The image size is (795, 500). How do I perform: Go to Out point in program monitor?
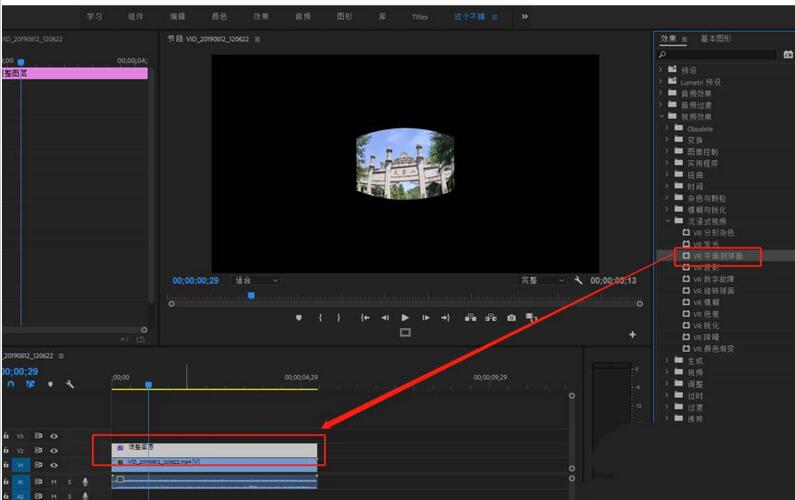coord(446,317)
